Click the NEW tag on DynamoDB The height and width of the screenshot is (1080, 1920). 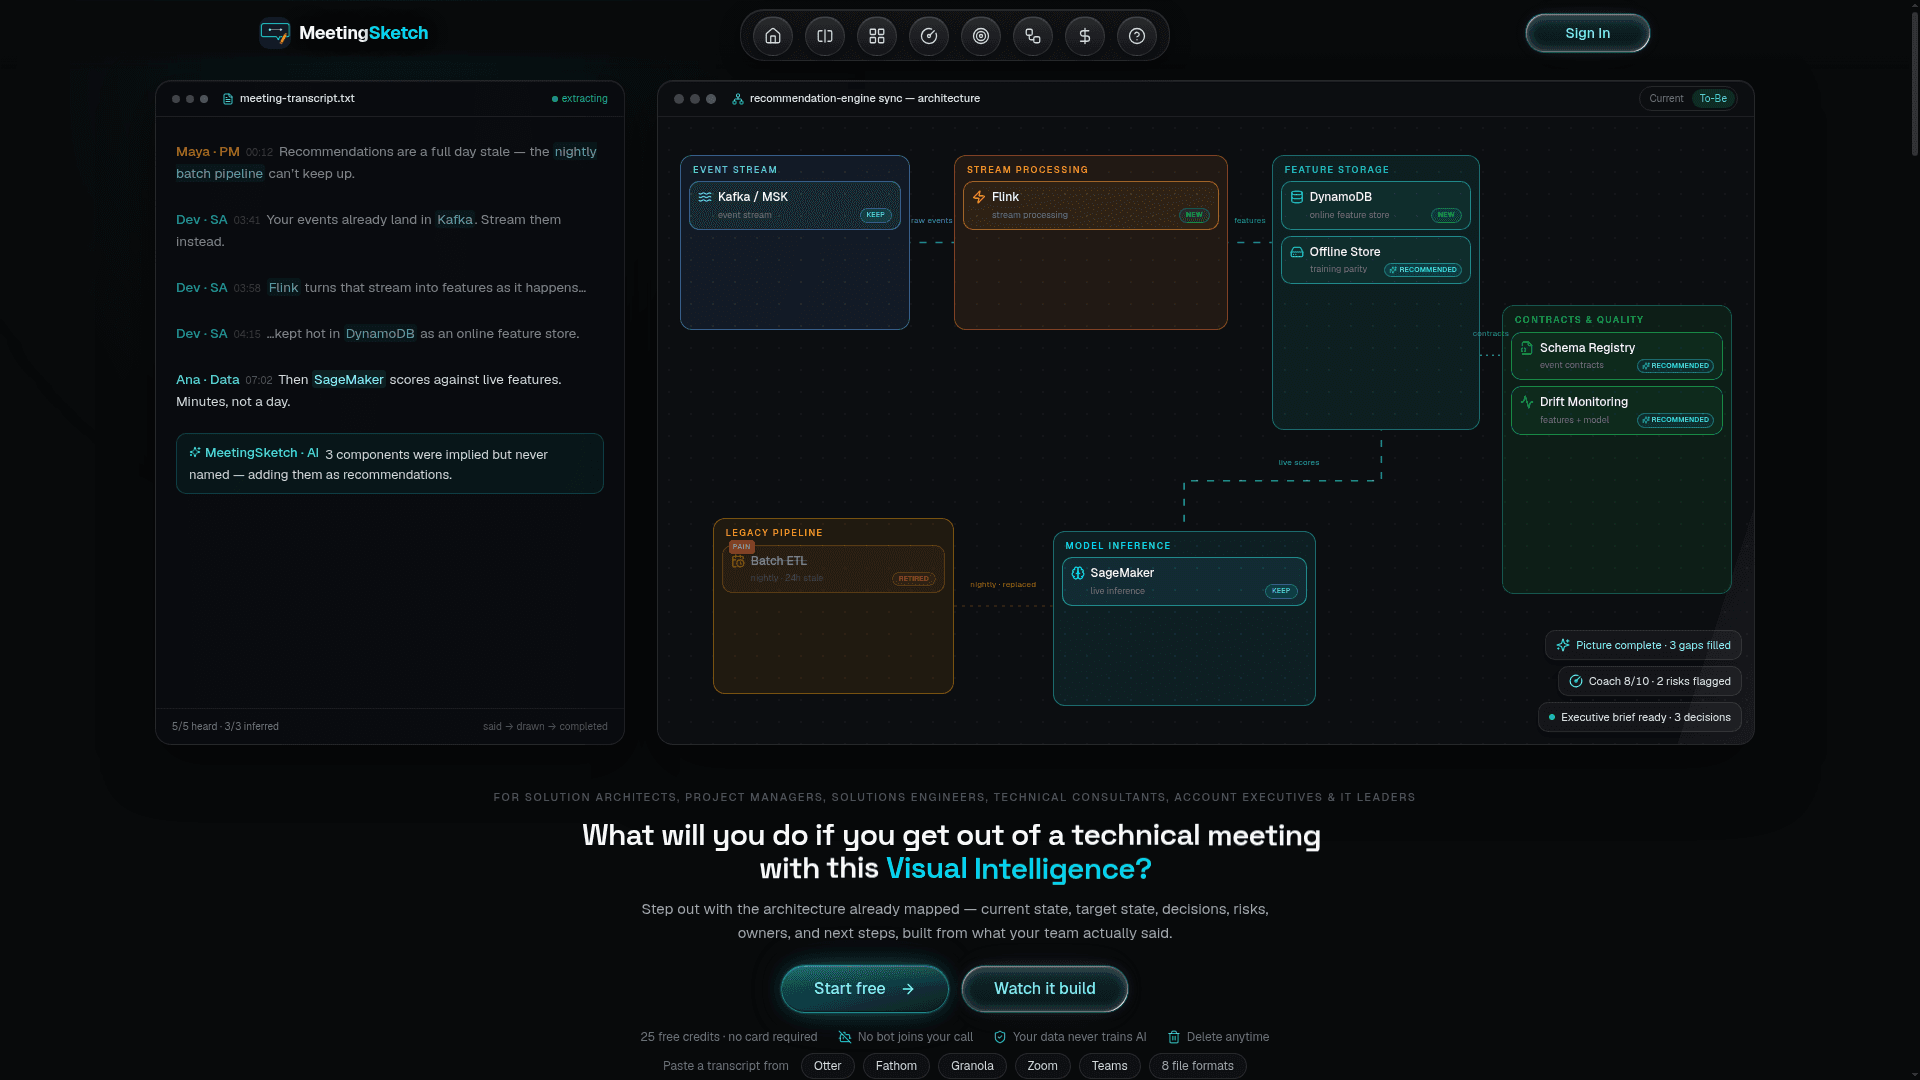click(1446, 215)
